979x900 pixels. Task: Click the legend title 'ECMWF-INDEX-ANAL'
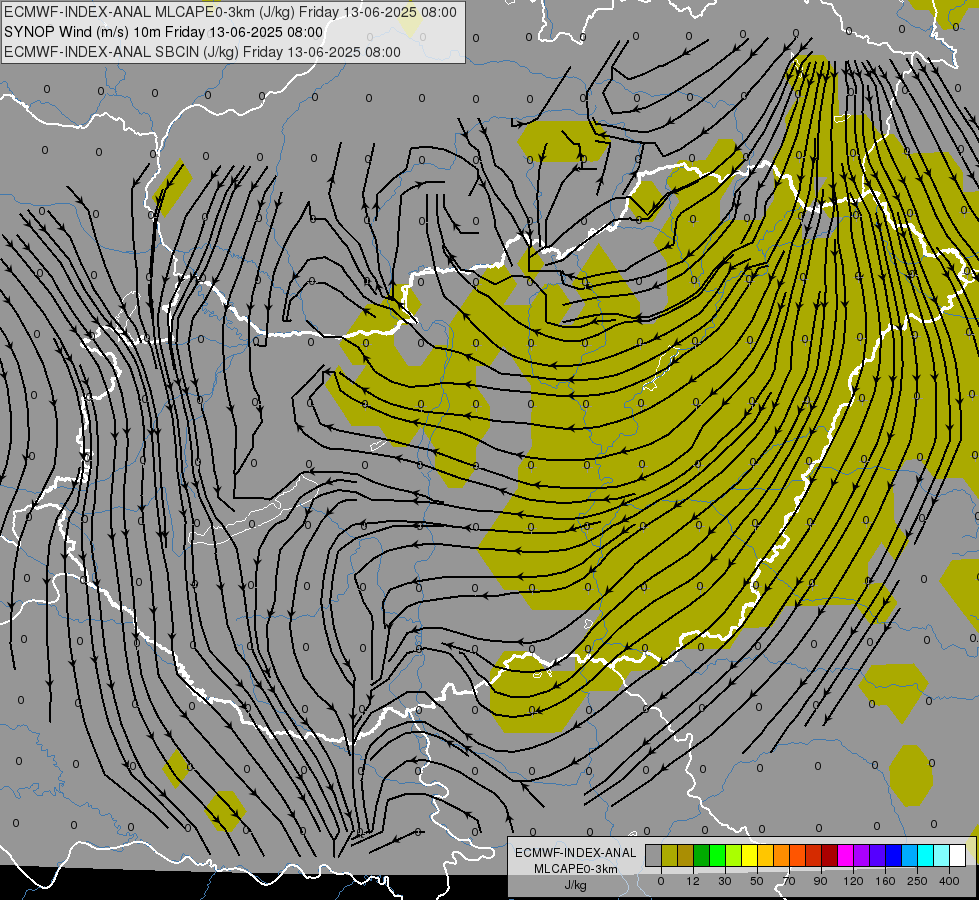(x=576, y=853)
